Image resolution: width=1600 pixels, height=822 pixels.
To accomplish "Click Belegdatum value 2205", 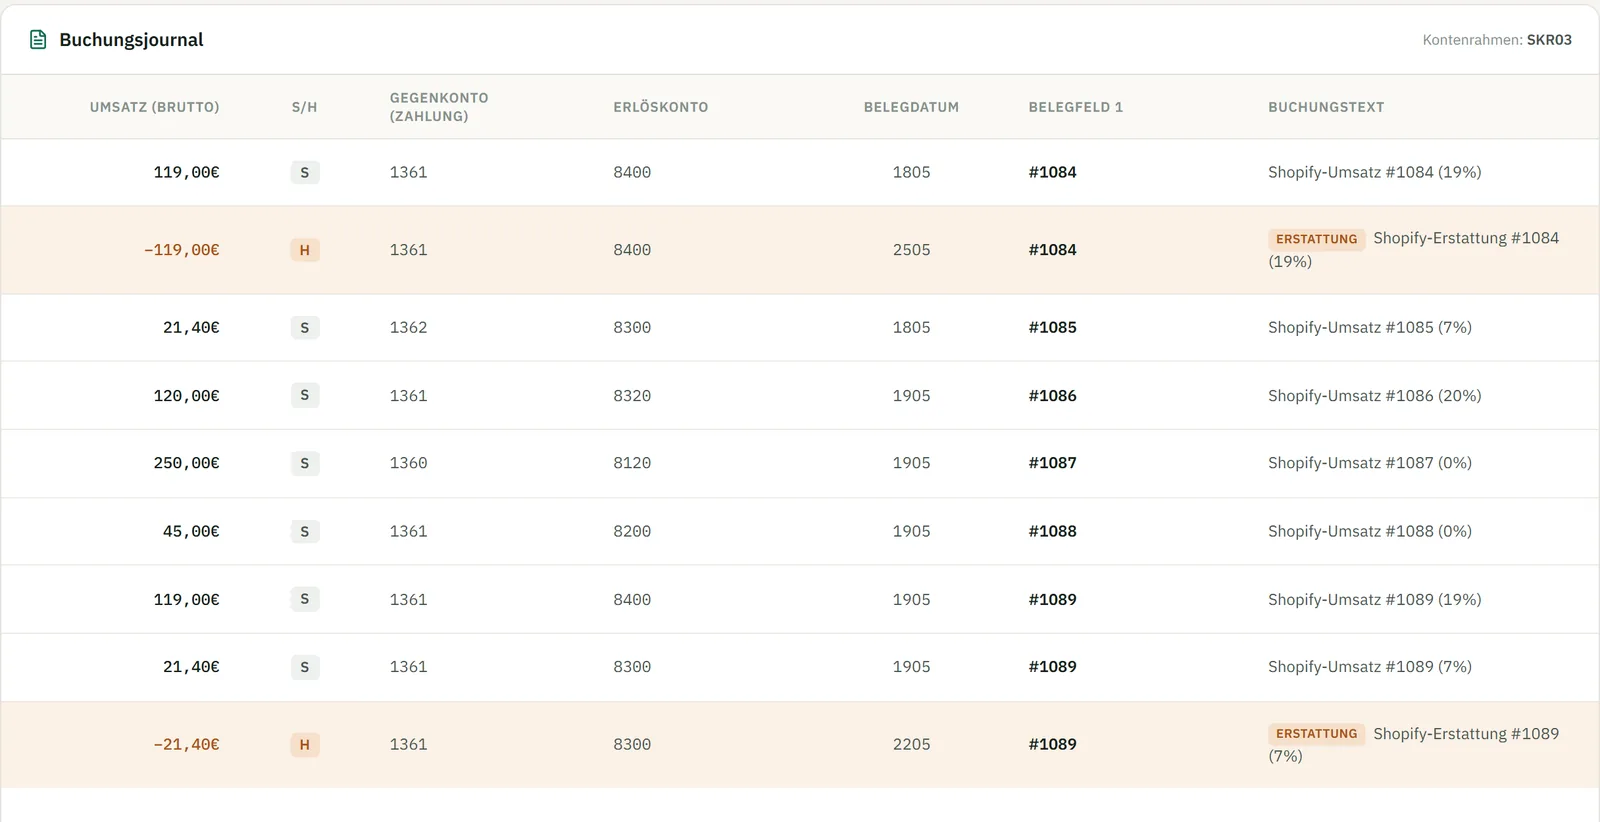I will [x=911, y=744].
